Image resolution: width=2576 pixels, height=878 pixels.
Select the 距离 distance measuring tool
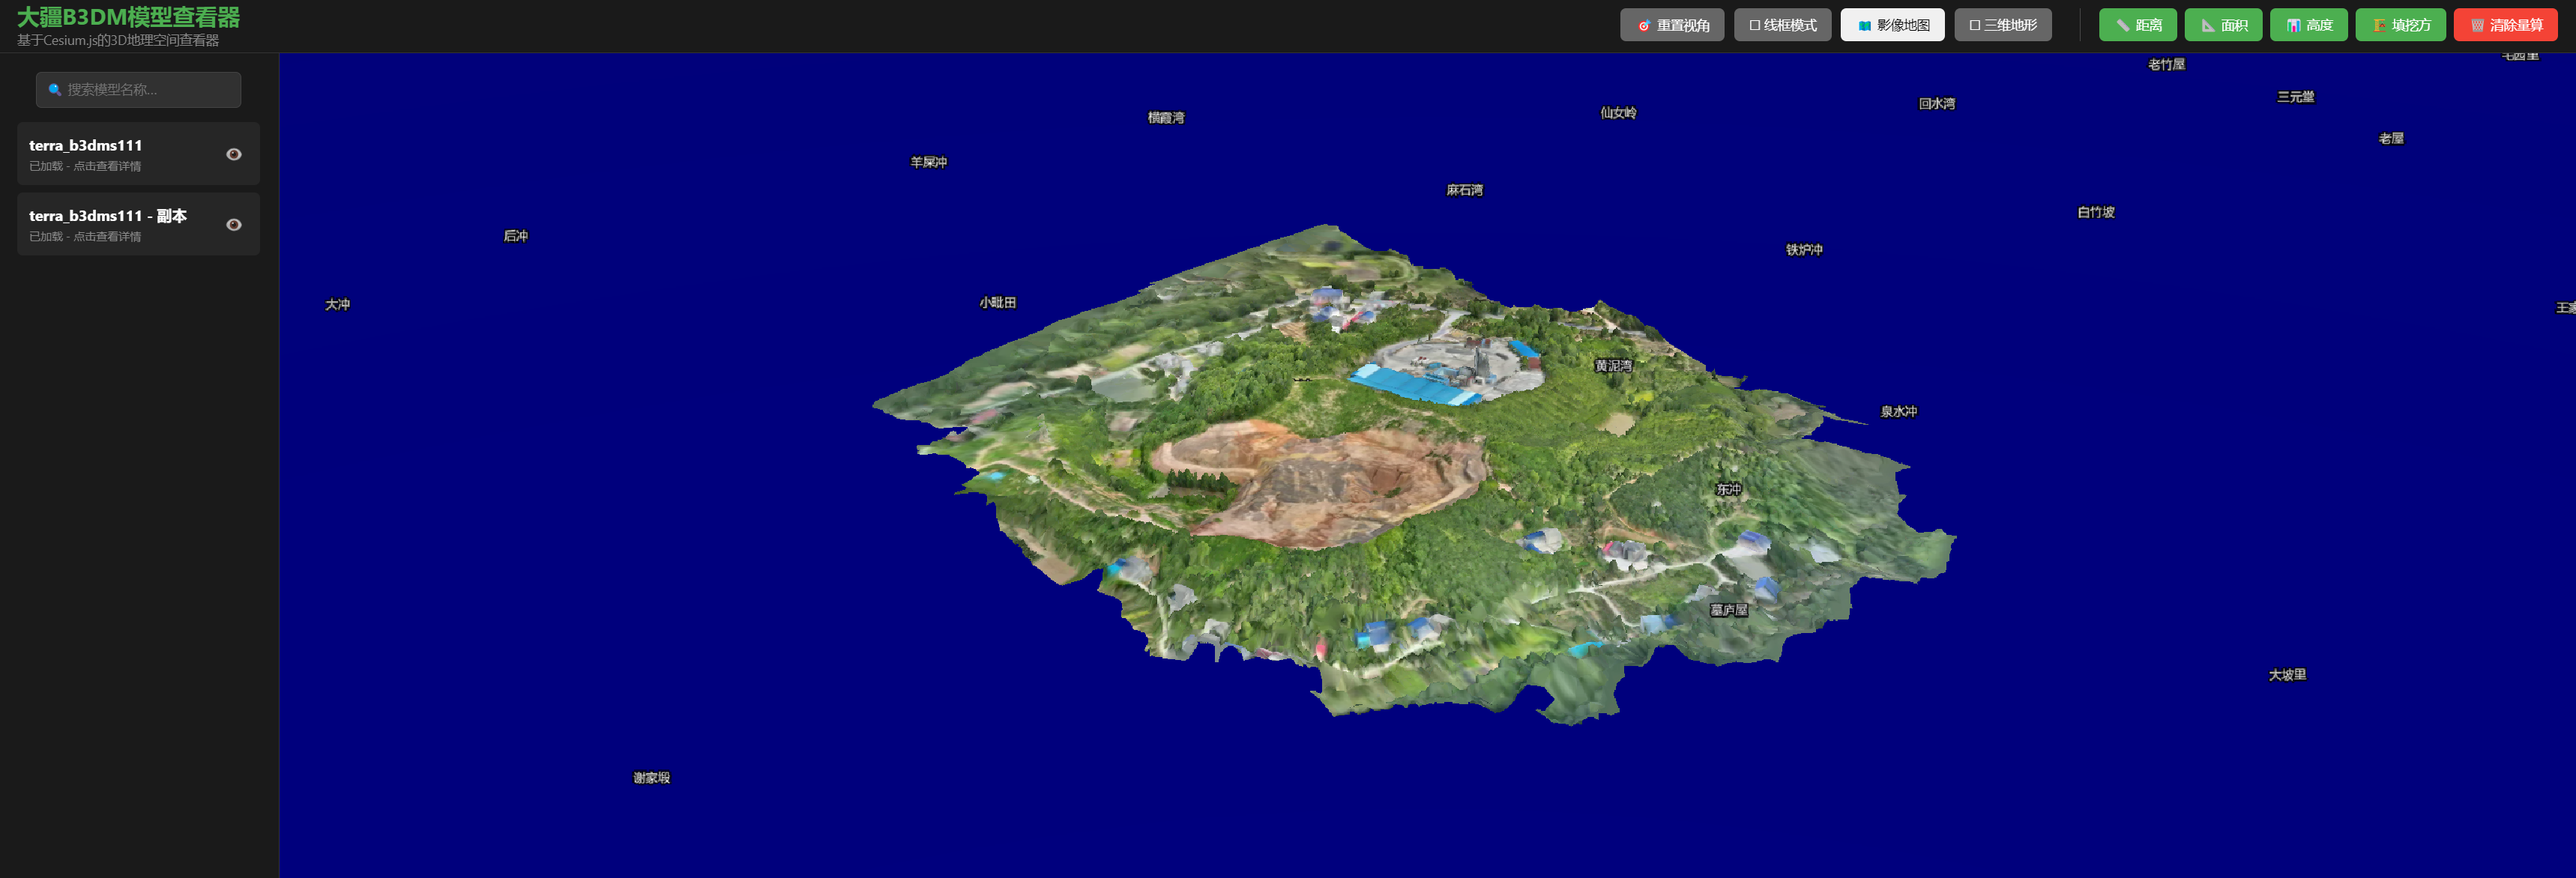pyautogui.click(x=2137, y=25)
